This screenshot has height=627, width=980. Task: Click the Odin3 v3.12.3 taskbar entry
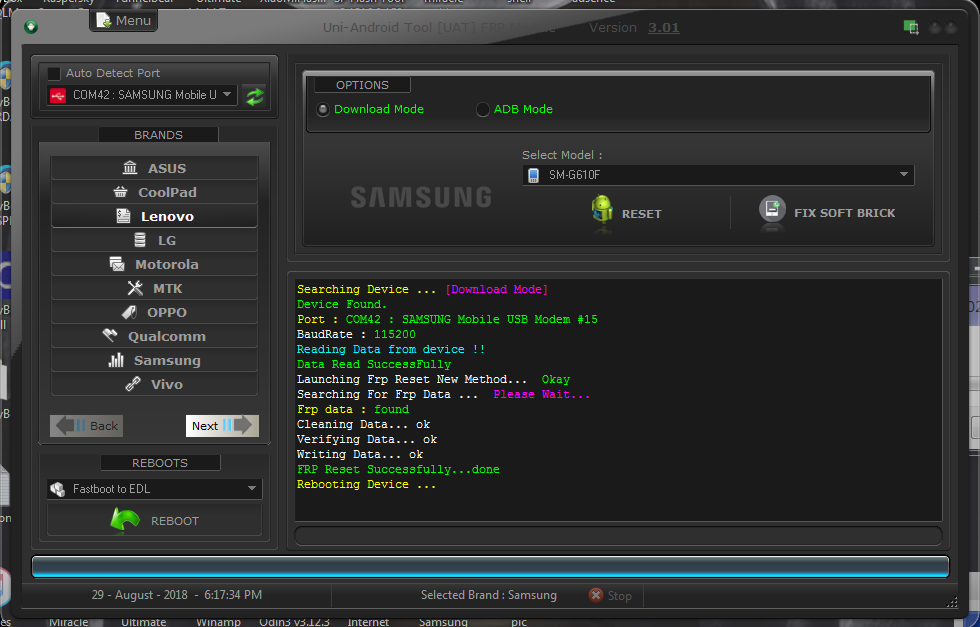(x=294, y=621)
